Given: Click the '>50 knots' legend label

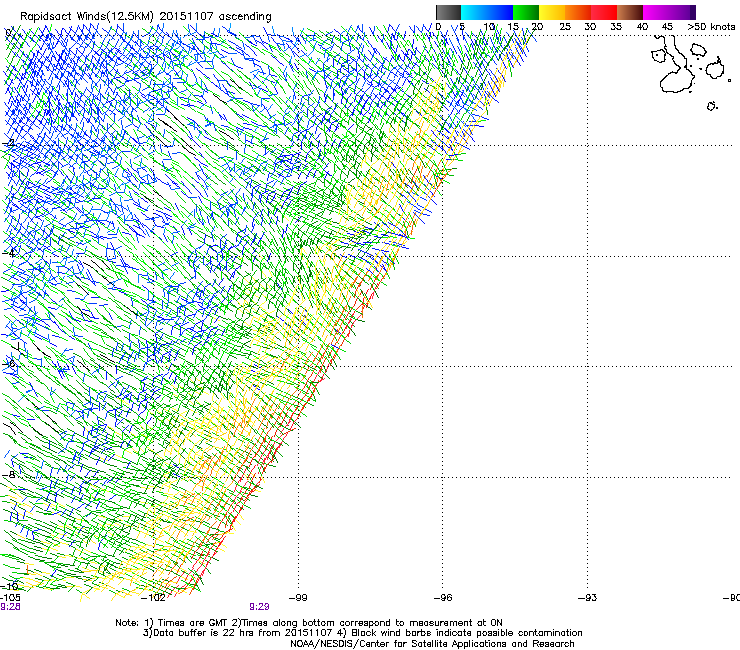Looking at the screenshot, I should tap(711, 26).
